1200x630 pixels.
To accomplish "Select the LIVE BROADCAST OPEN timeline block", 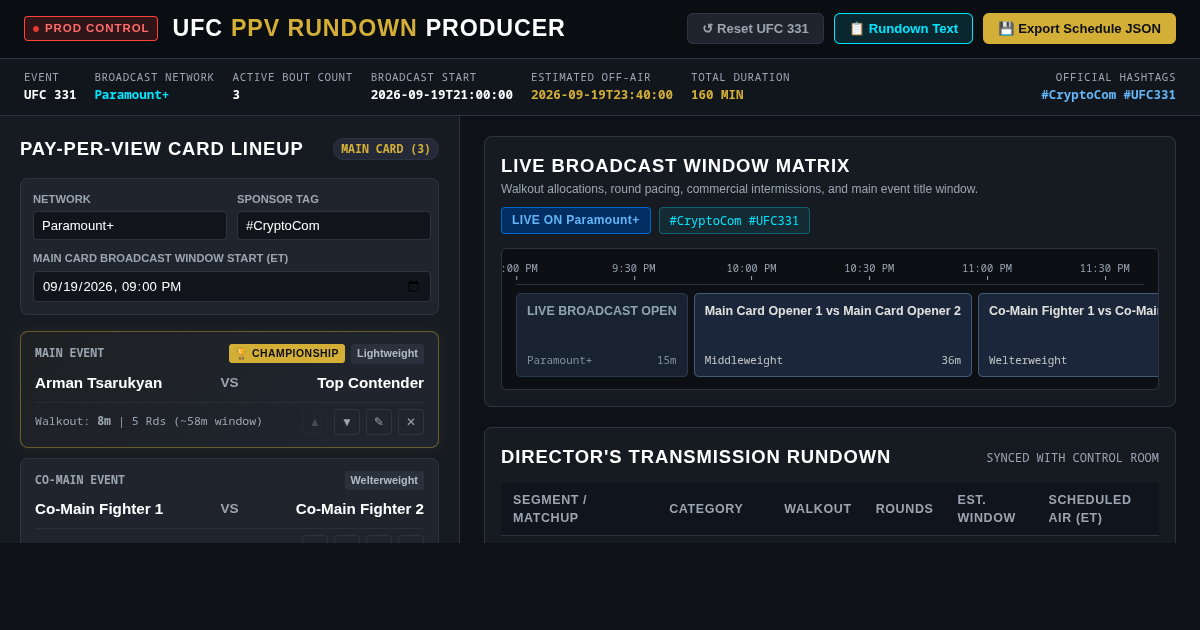I will tap(602, 335).
